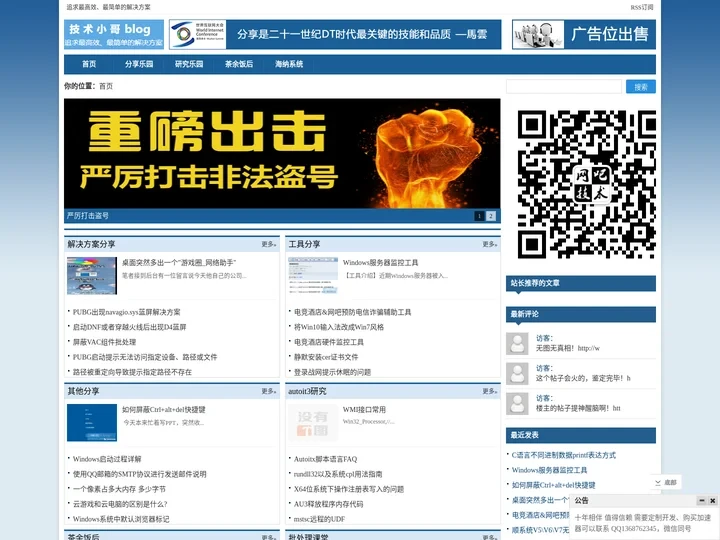
Task: Open the Windows启动过程详解 article
Action: pos(107,459)
